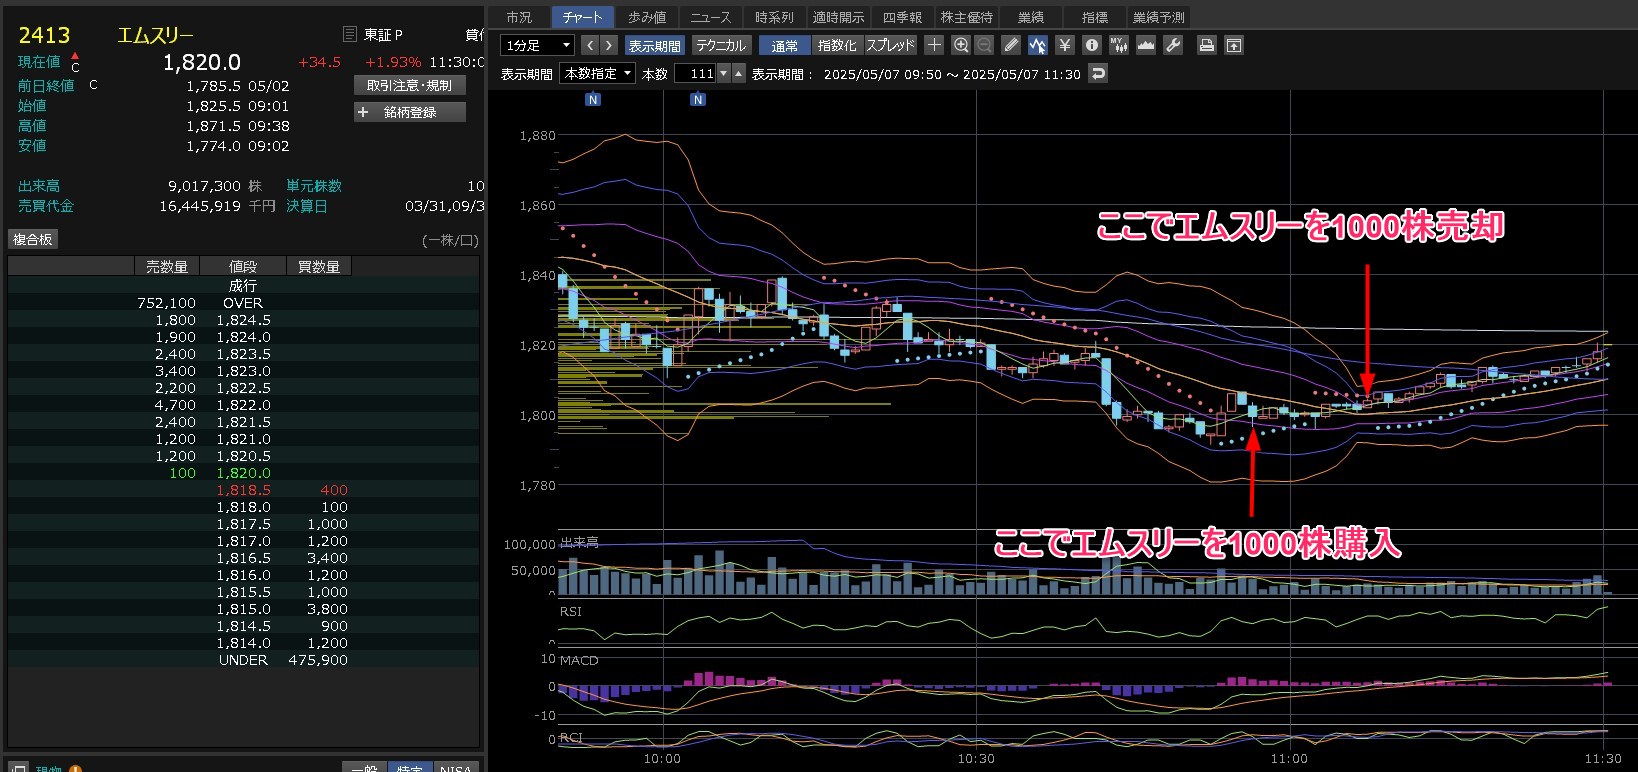Click the 本数 input field showing 111
1638x772 pixels.
point(695,73)
